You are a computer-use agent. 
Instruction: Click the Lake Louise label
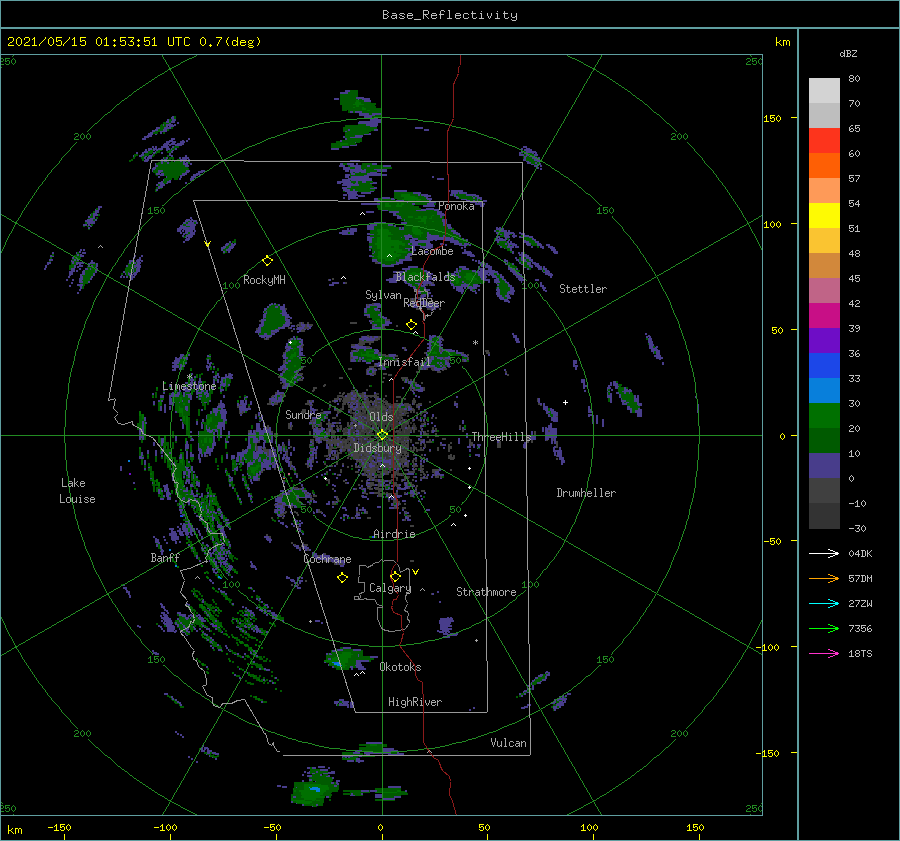pos(77,491)
